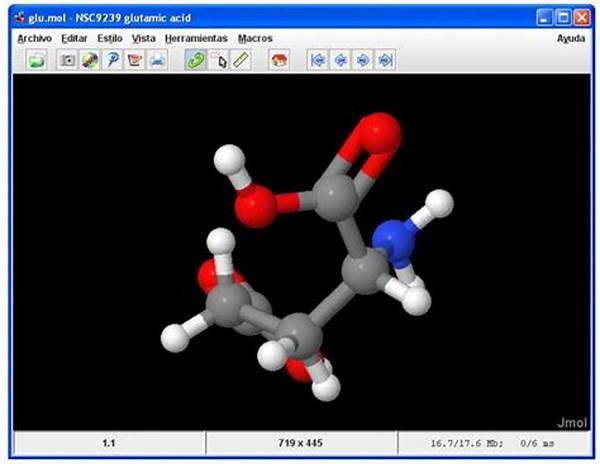Advance to the next frame

(x=362, y=61)
